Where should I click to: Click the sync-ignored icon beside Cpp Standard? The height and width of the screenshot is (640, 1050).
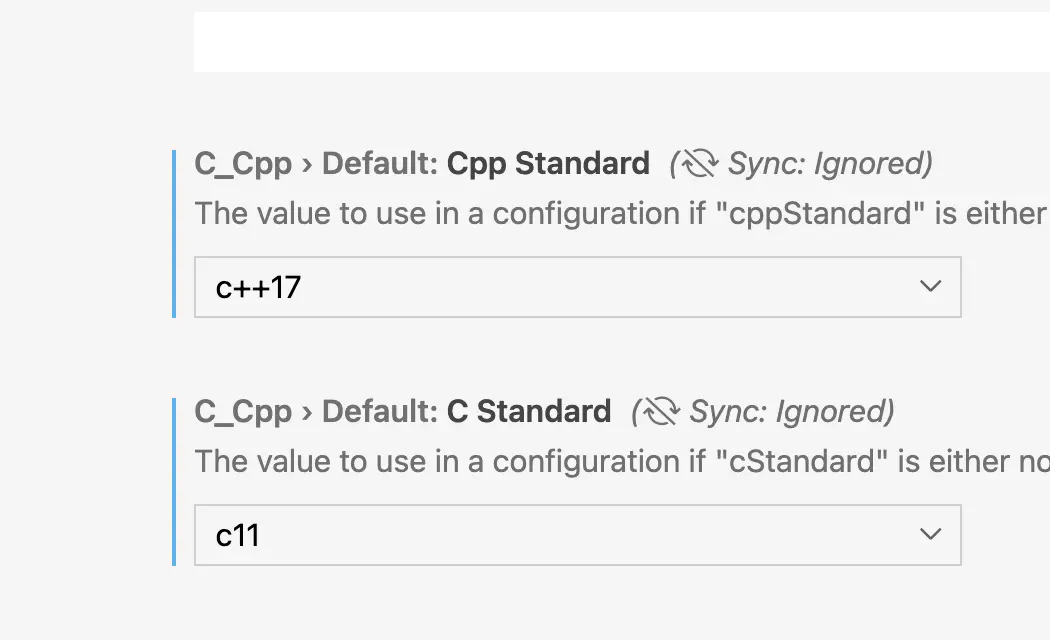[700, 163]
